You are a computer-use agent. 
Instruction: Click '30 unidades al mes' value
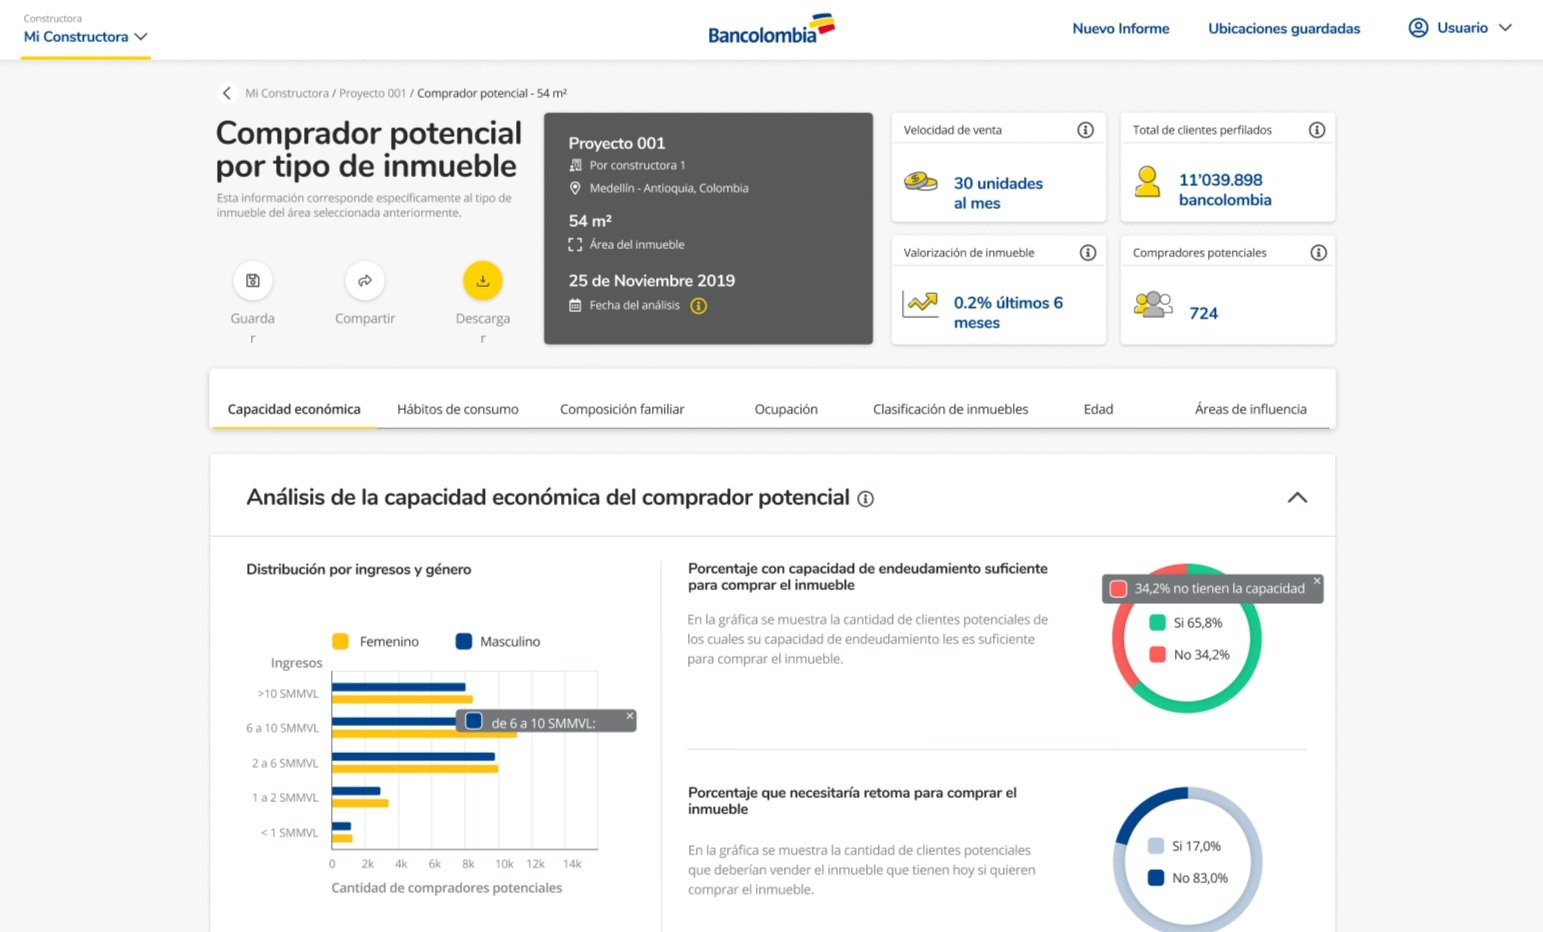pyautogui.click(x=998, y=193)
